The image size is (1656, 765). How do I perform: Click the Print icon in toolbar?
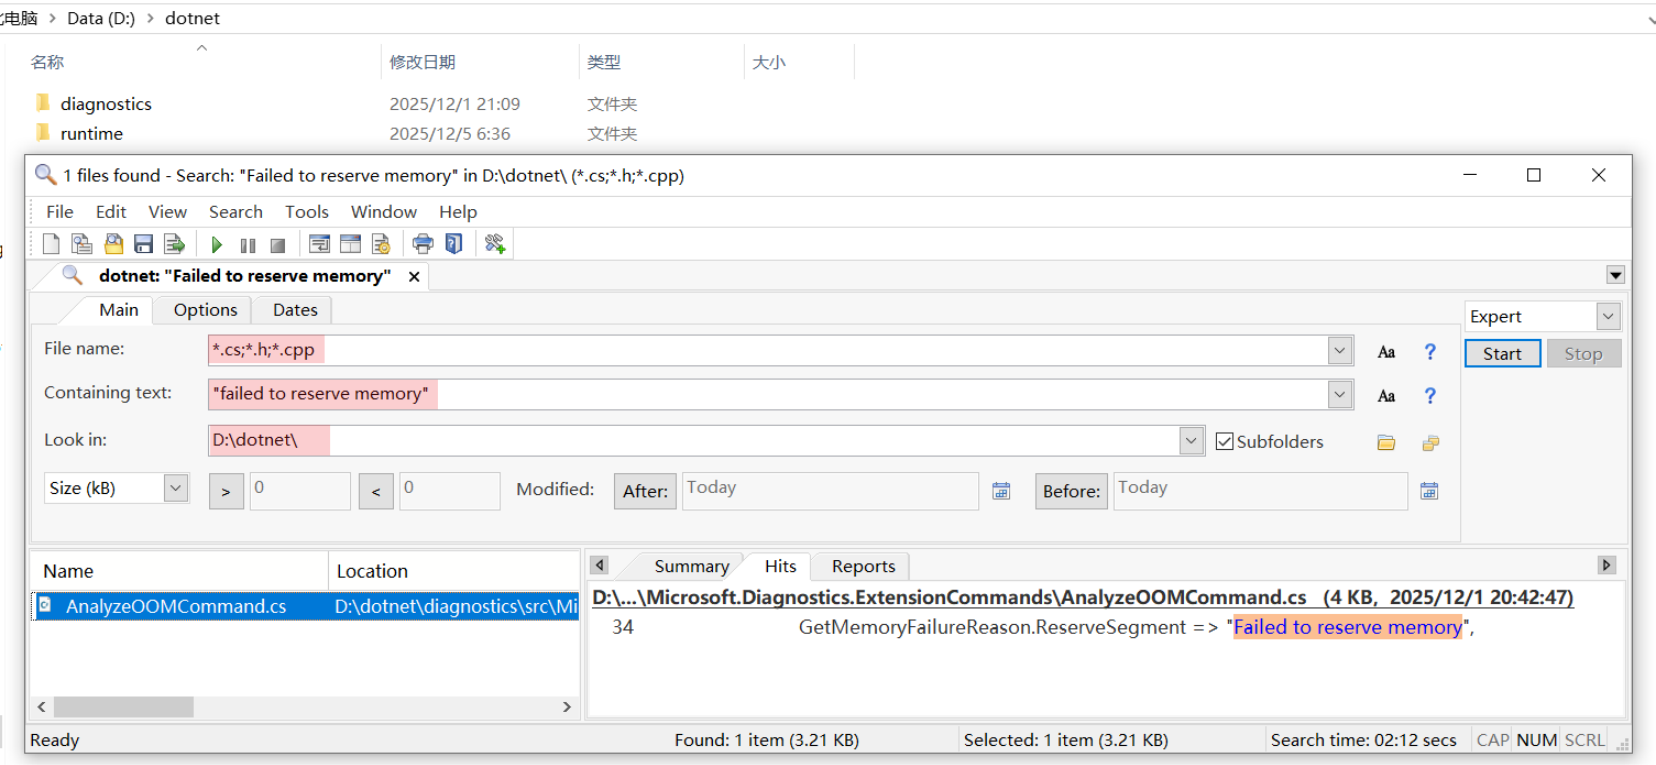coord(423,244)
